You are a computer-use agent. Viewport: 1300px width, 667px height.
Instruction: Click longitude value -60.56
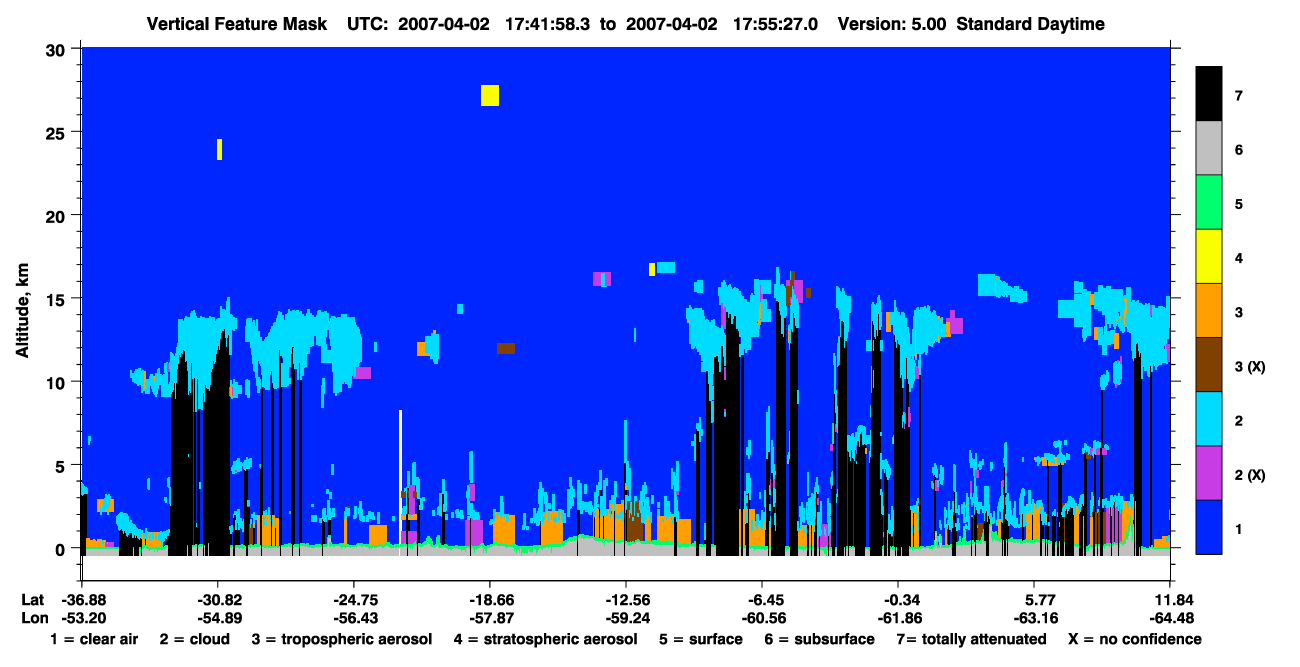pos(762,617)
